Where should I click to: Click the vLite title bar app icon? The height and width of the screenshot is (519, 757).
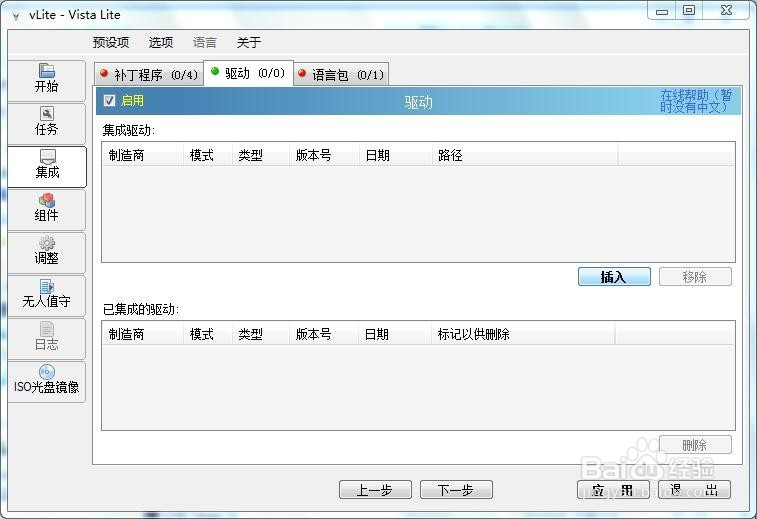click(x=16, y=16)
